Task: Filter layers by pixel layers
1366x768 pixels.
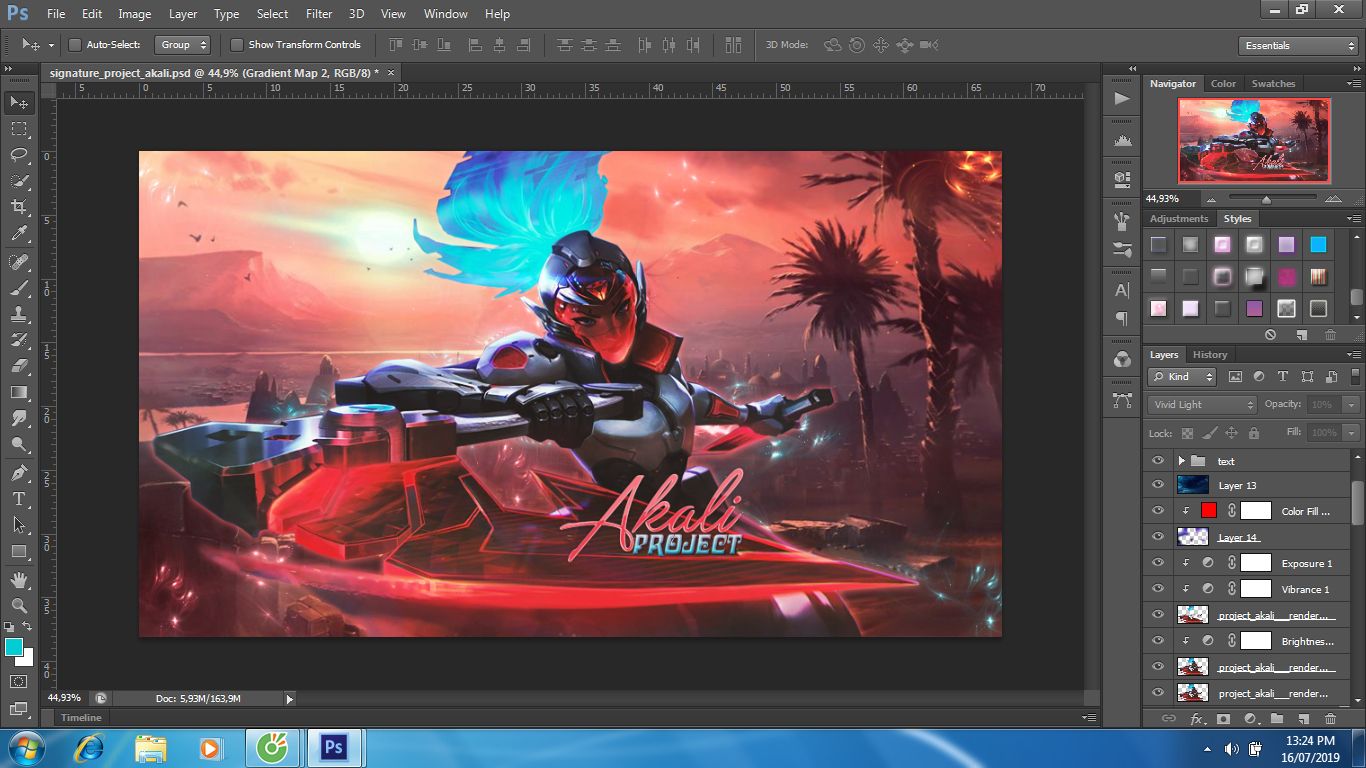Action: pos(1235,377)
